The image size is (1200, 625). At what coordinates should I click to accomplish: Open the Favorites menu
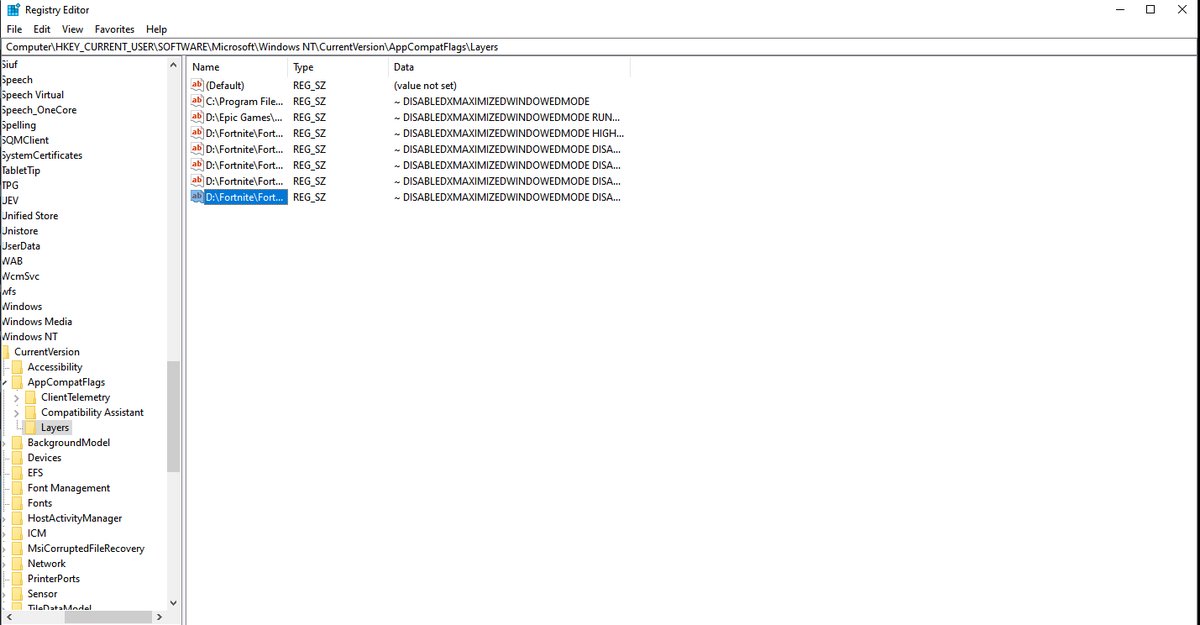(115, 29)
